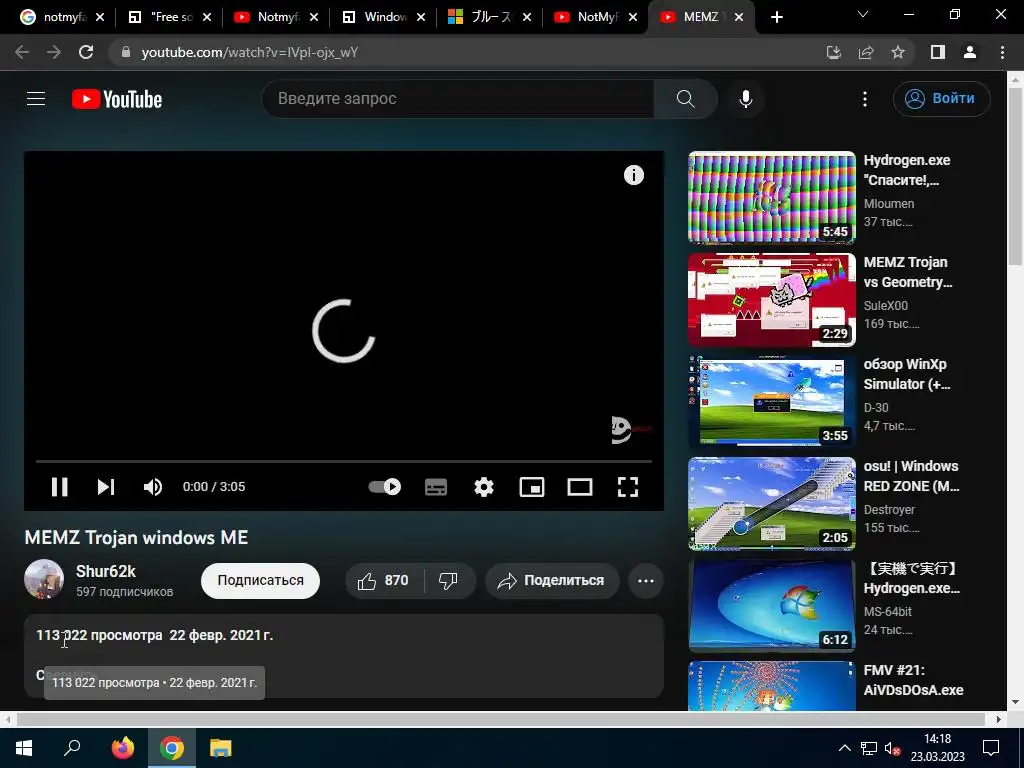Go forward in browser history
The height and width of the screenshot is (768, 1024).
tap(54, 52)
